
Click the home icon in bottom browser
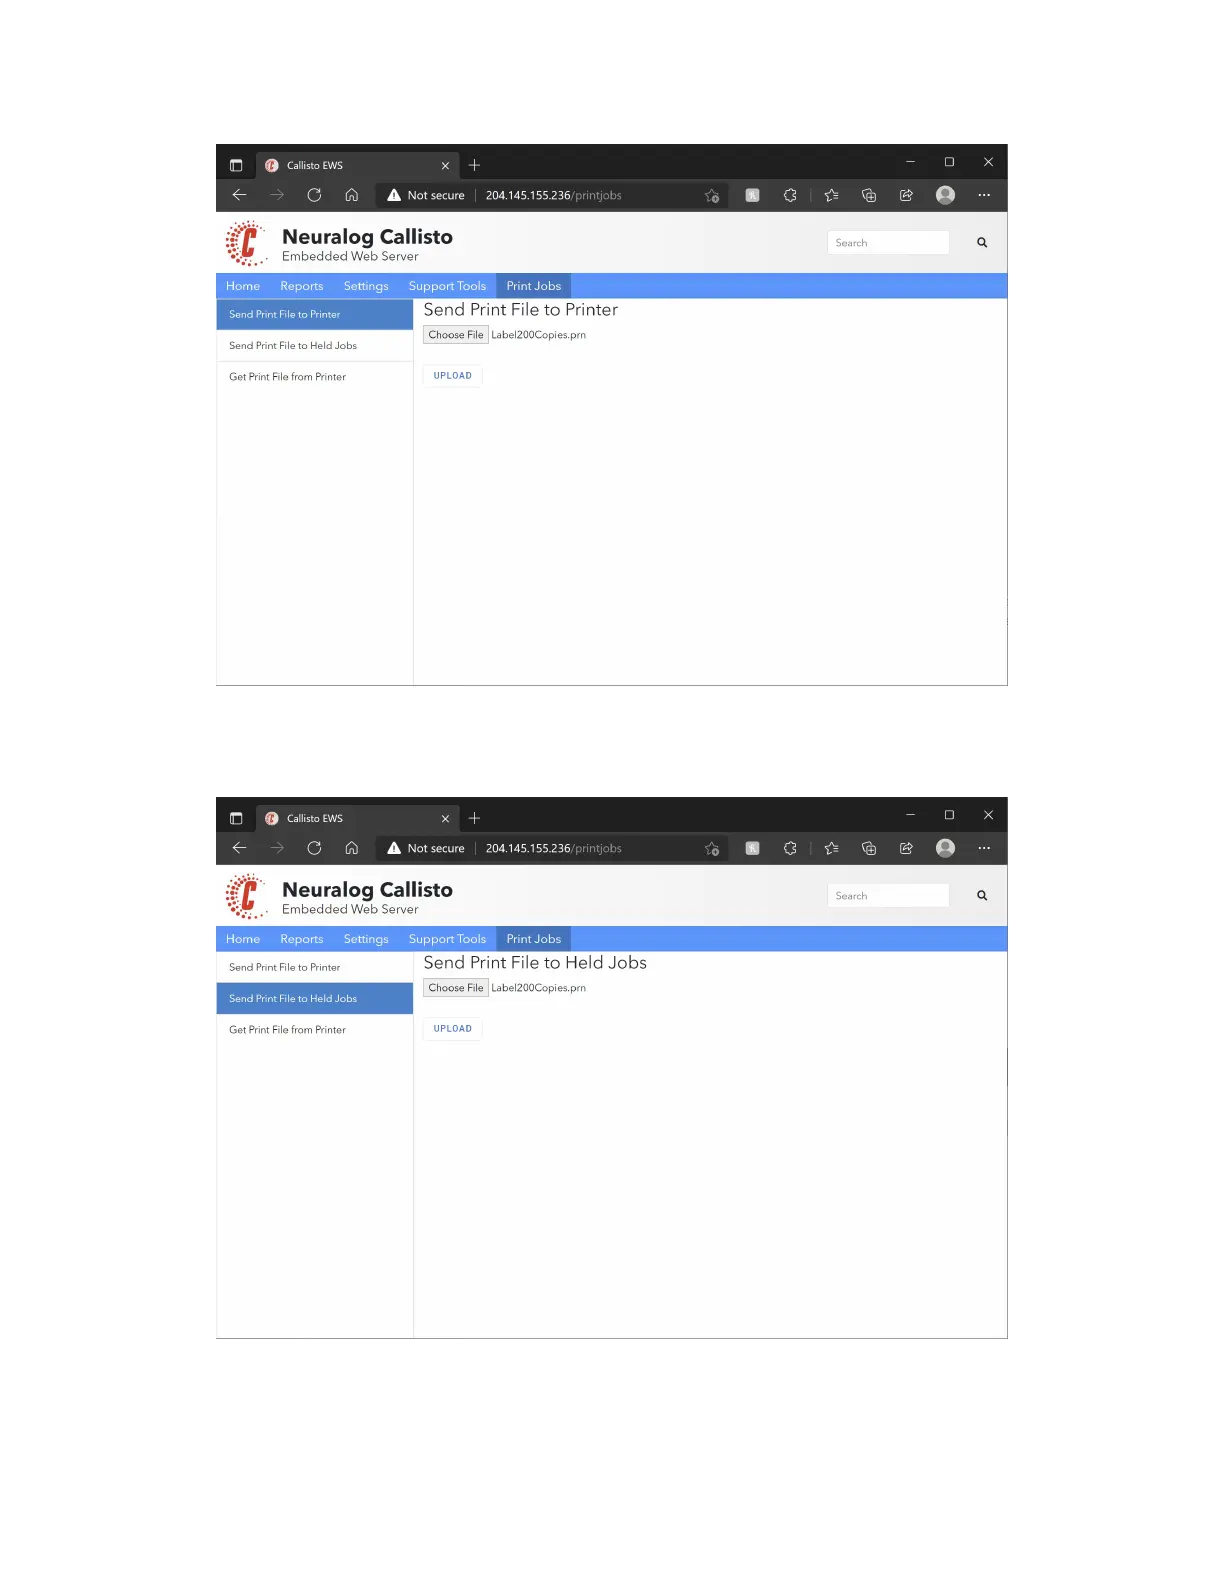[x=352, y=848]
